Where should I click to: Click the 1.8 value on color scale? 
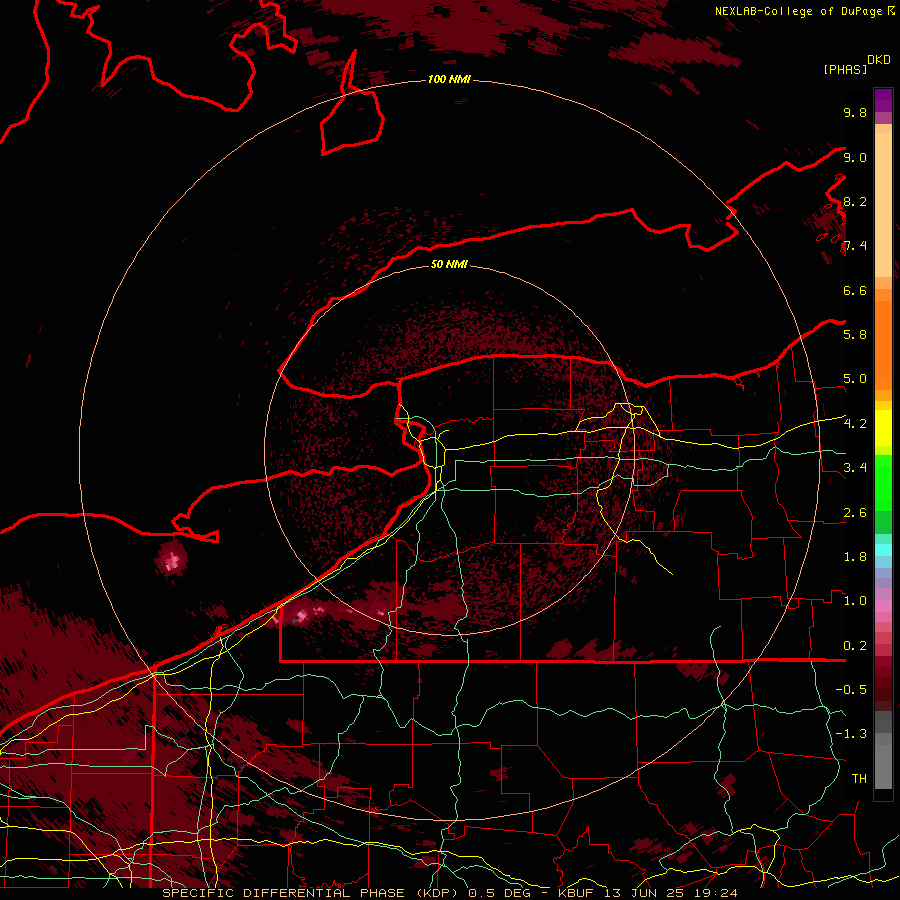[x=855, y=557]
